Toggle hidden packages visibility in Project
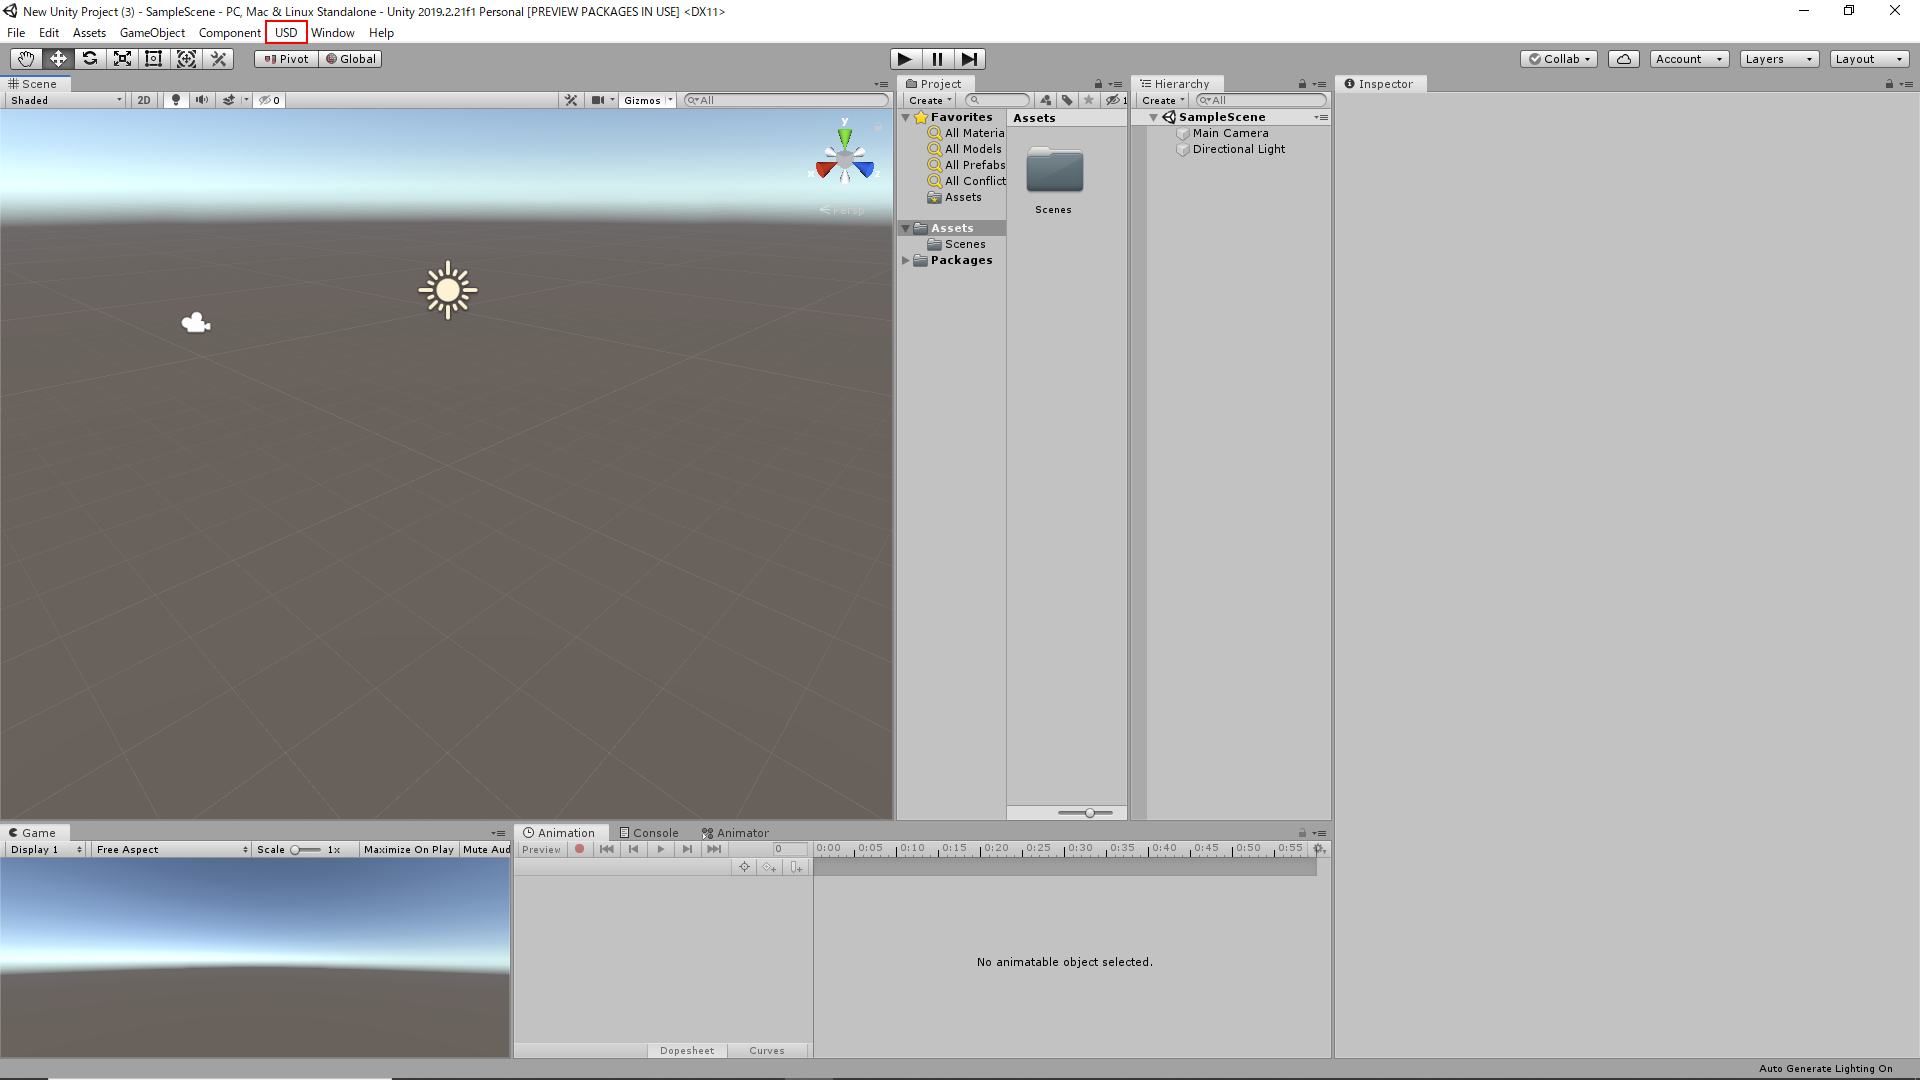Viewport: 1920px width, 1080px height. pos(1115,100)
